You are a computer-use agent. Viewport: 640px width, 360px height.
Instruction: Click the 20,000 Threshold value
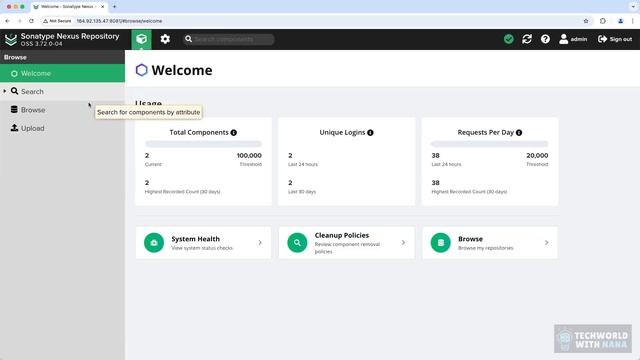537,156
